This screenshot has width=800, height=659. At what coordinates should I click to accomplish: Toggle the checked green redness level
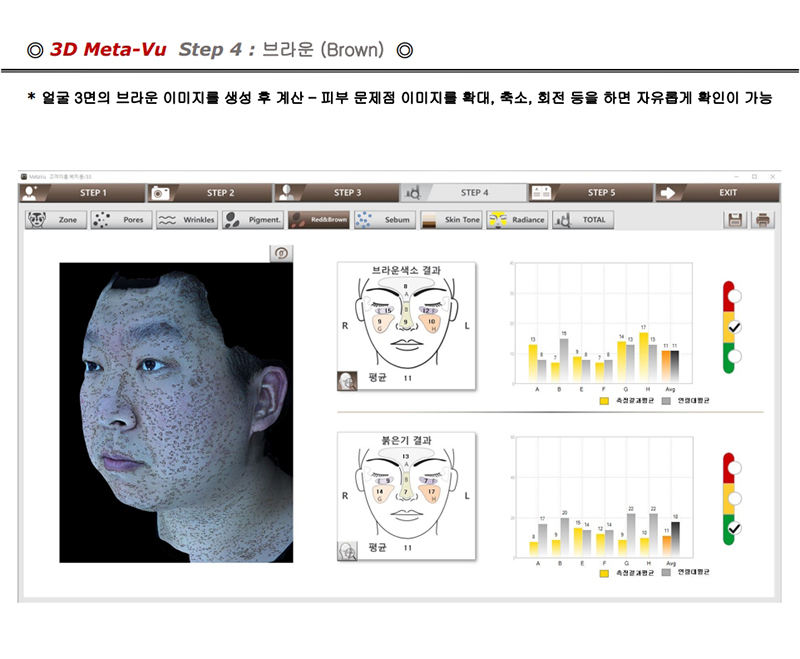735,528
